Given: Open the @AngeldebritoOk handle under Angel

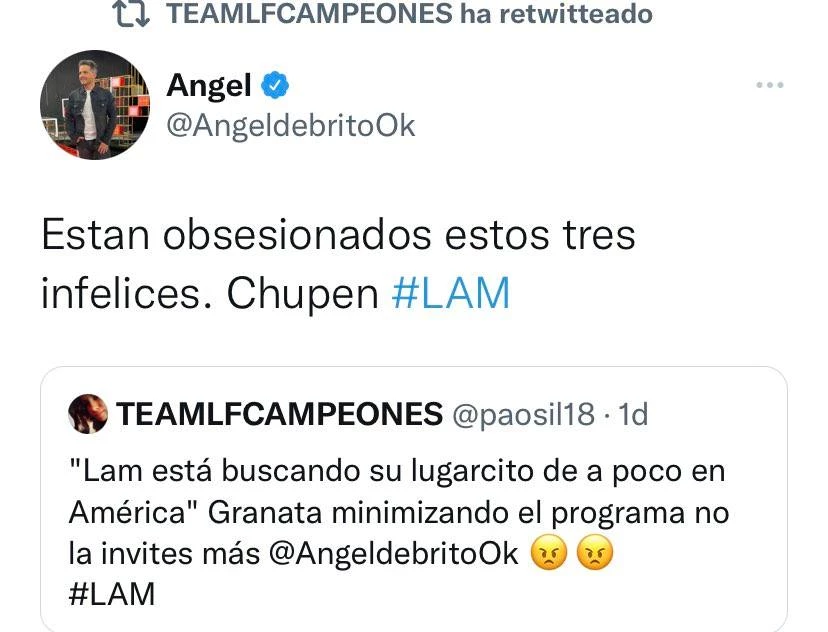Looking at the screenshot, I should (x=291, y=127).
